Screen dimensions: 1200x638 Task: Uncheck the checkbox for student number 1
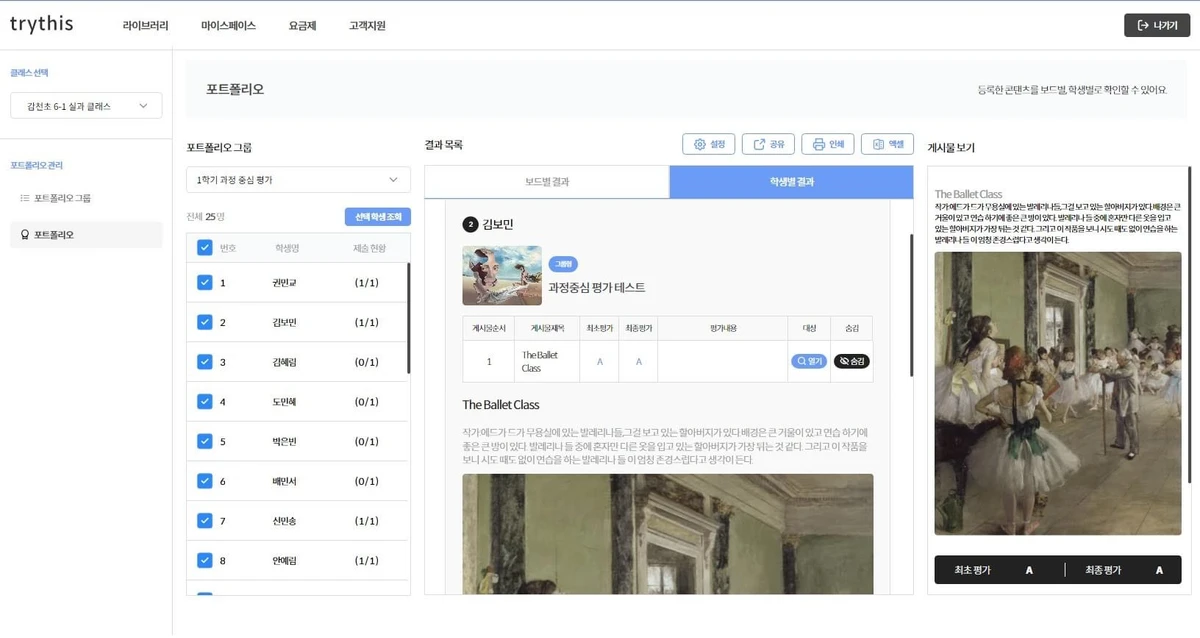click(205, 283)
